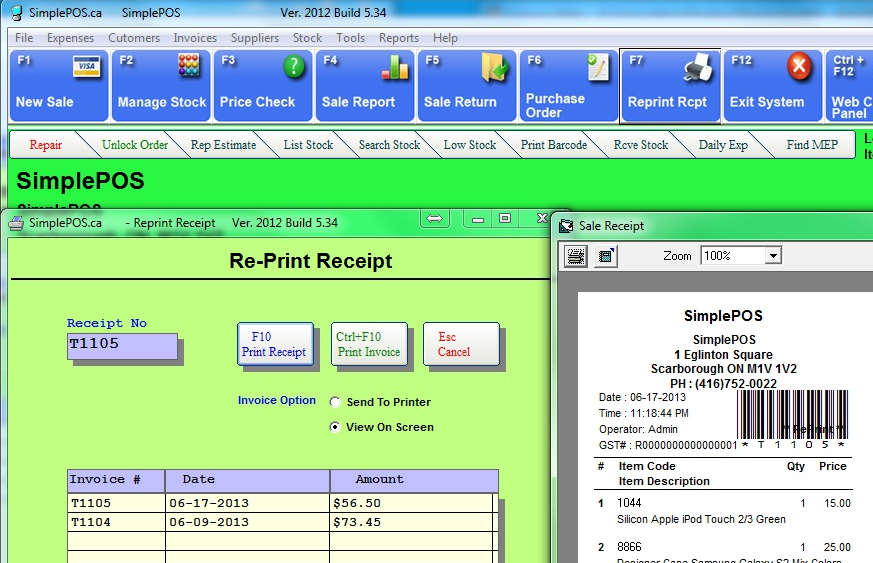Open the Cutomers menu
This screenshot has height=563, width=873.
(134, 38)
